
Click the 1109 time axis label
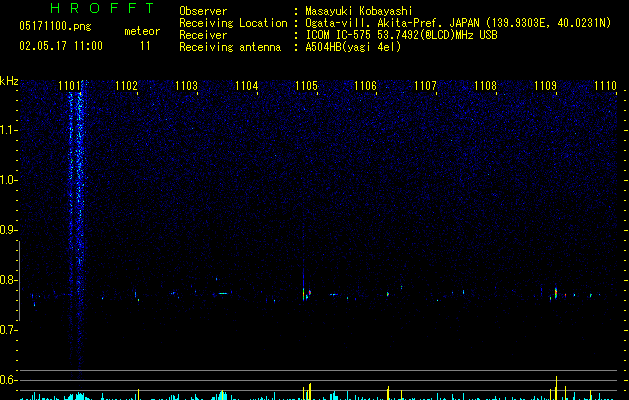pos(546,85)
